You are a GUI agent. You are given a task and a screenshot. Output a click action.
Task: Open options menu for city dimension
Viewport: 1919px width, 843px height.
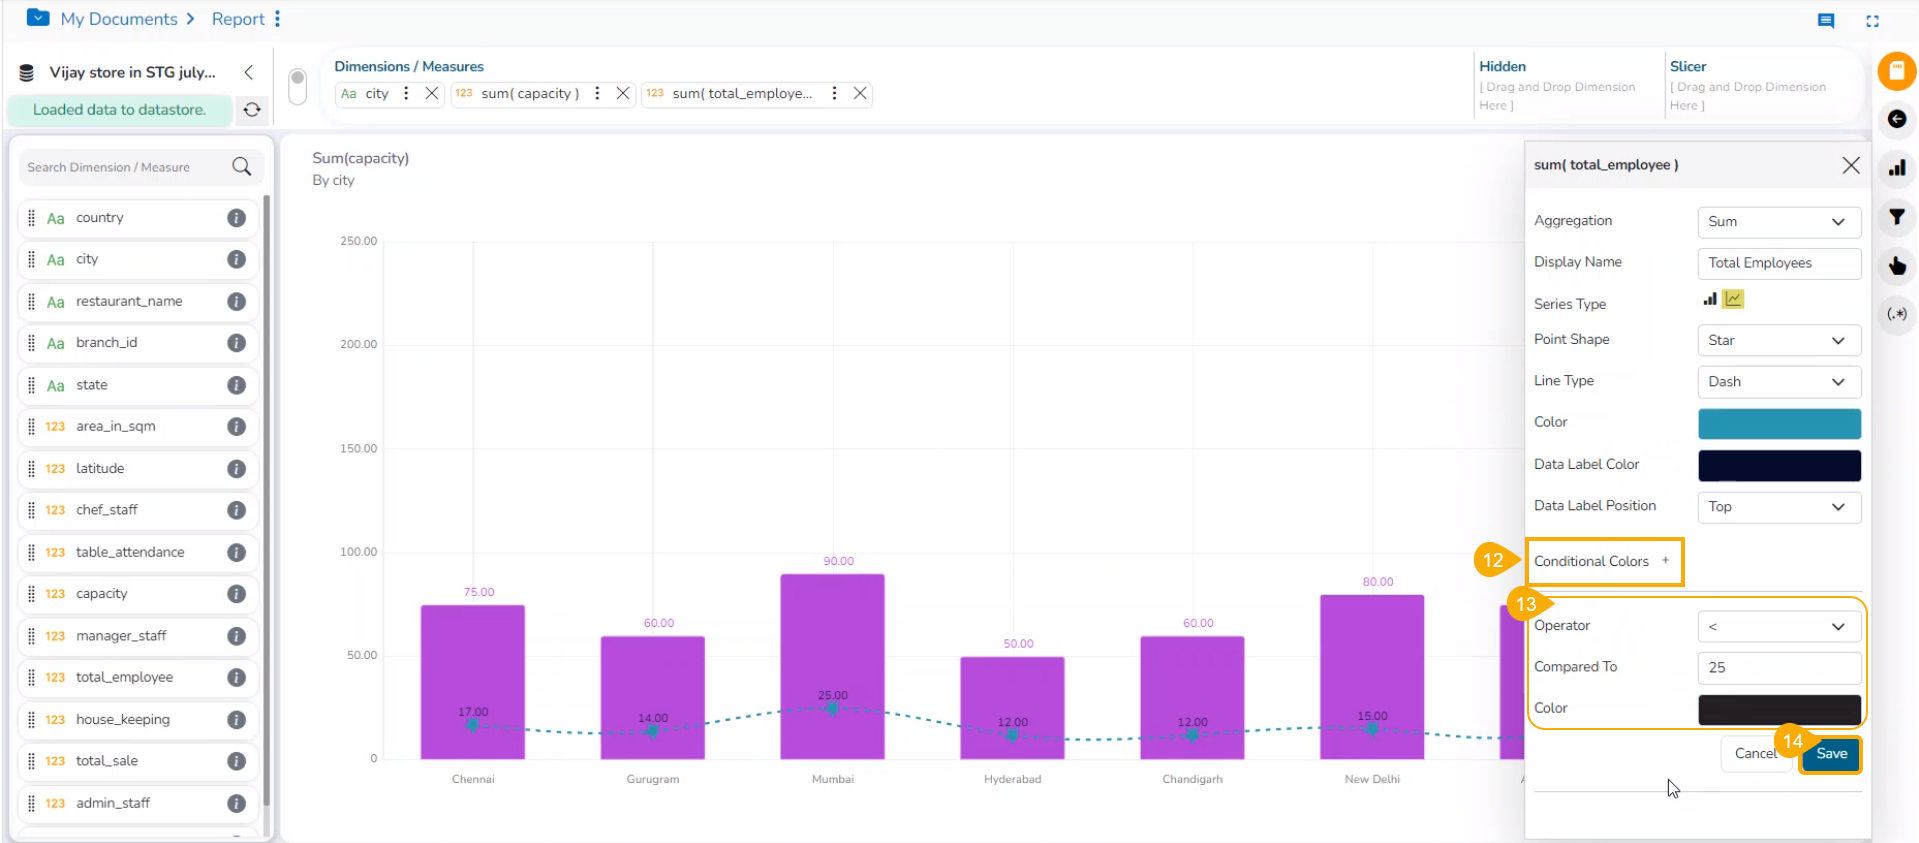[406, 93]
